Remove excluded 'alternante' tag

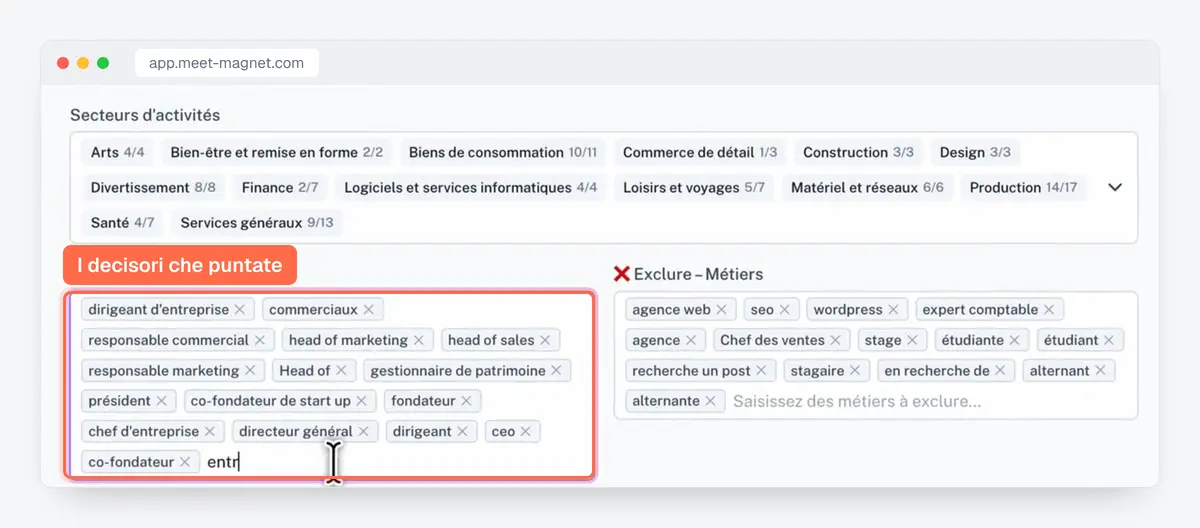click(711, 401)
